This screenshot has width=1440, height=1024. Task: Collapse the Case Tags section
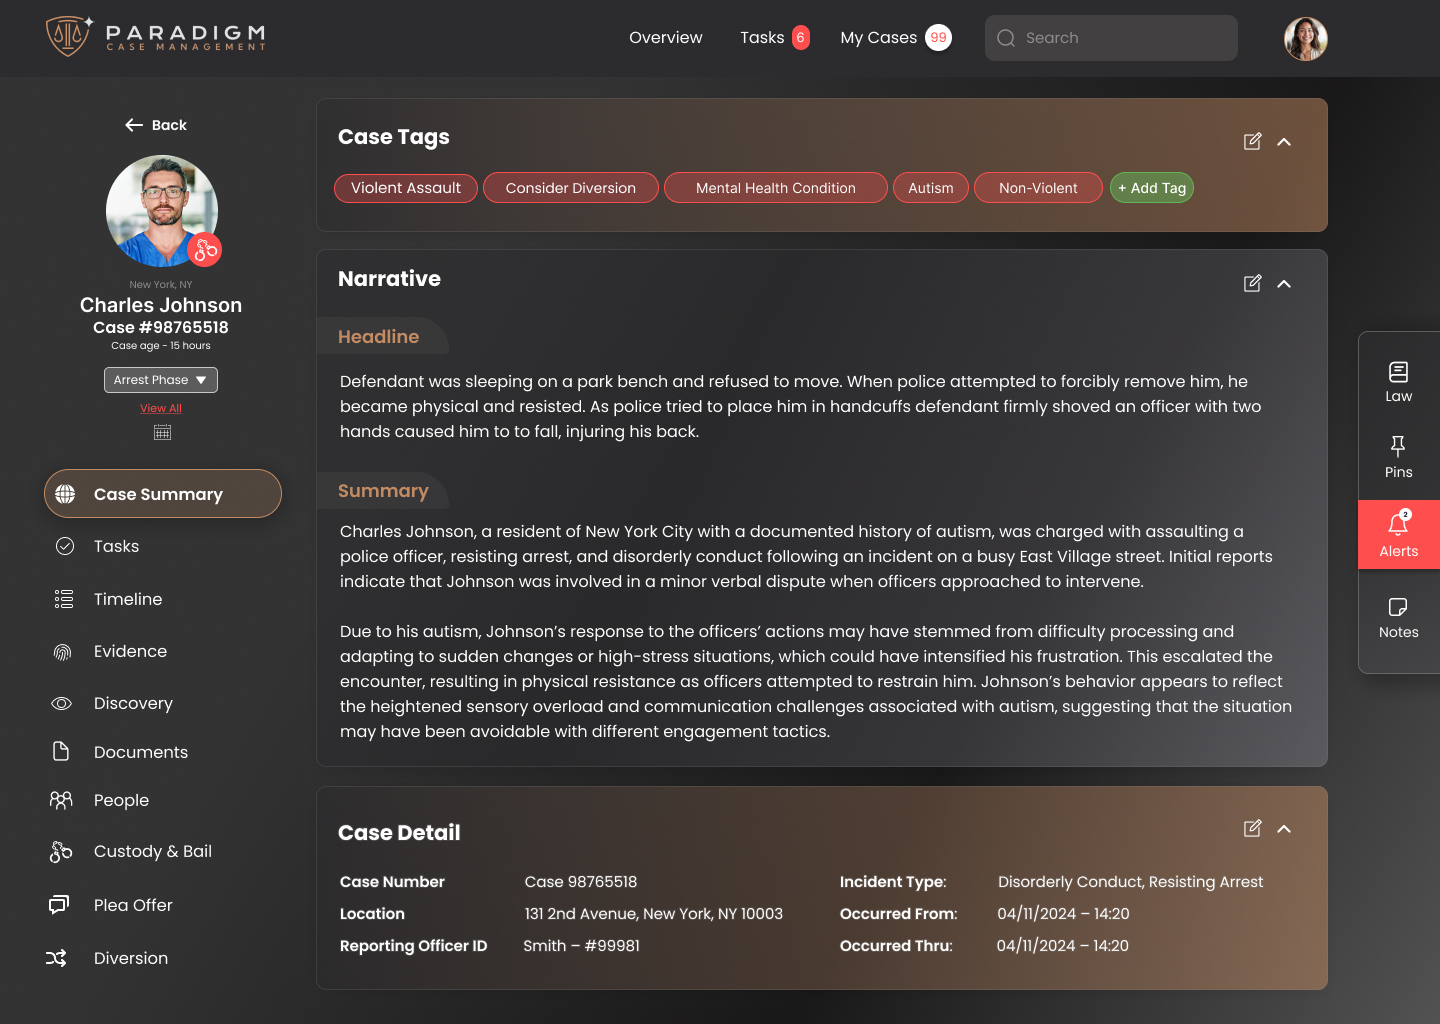point(1285,142)
